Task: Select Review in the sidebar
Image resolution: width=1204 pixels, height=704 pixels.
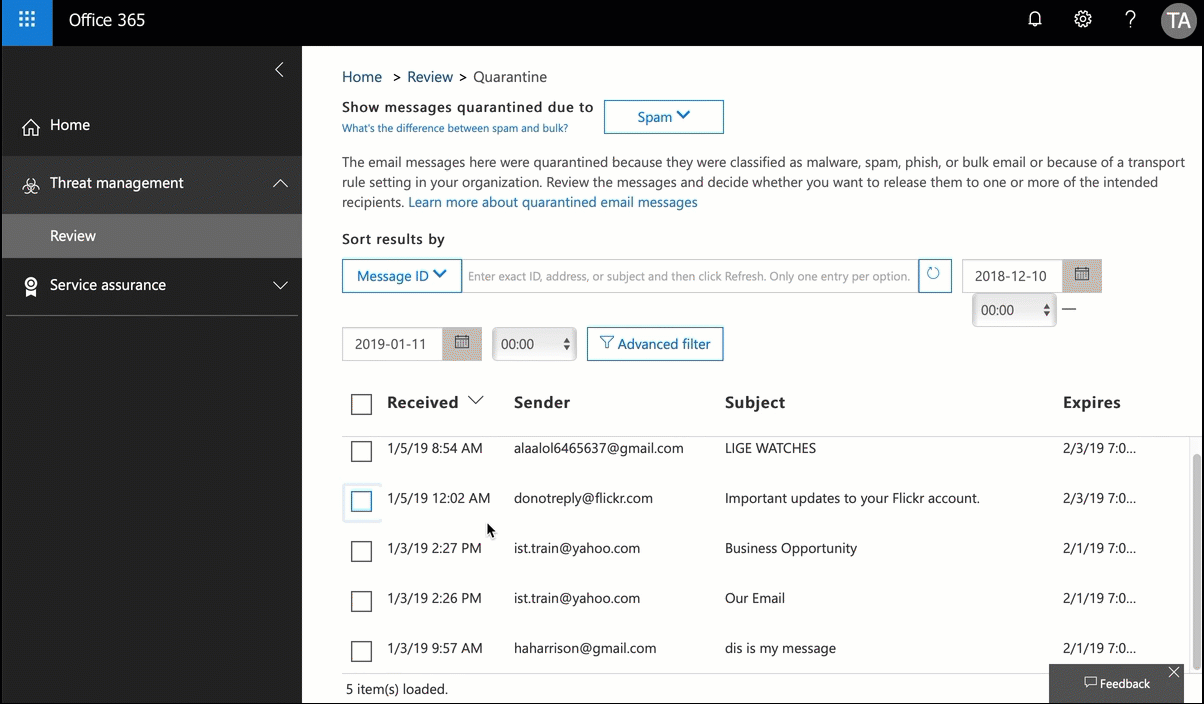Action: pyautogui.click(x=152, y=236)
